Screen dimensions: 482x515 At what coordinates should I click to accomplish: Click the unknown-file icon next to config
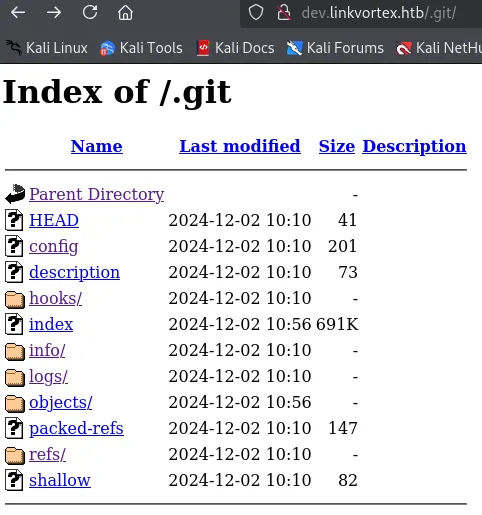(x=14, y=246)
